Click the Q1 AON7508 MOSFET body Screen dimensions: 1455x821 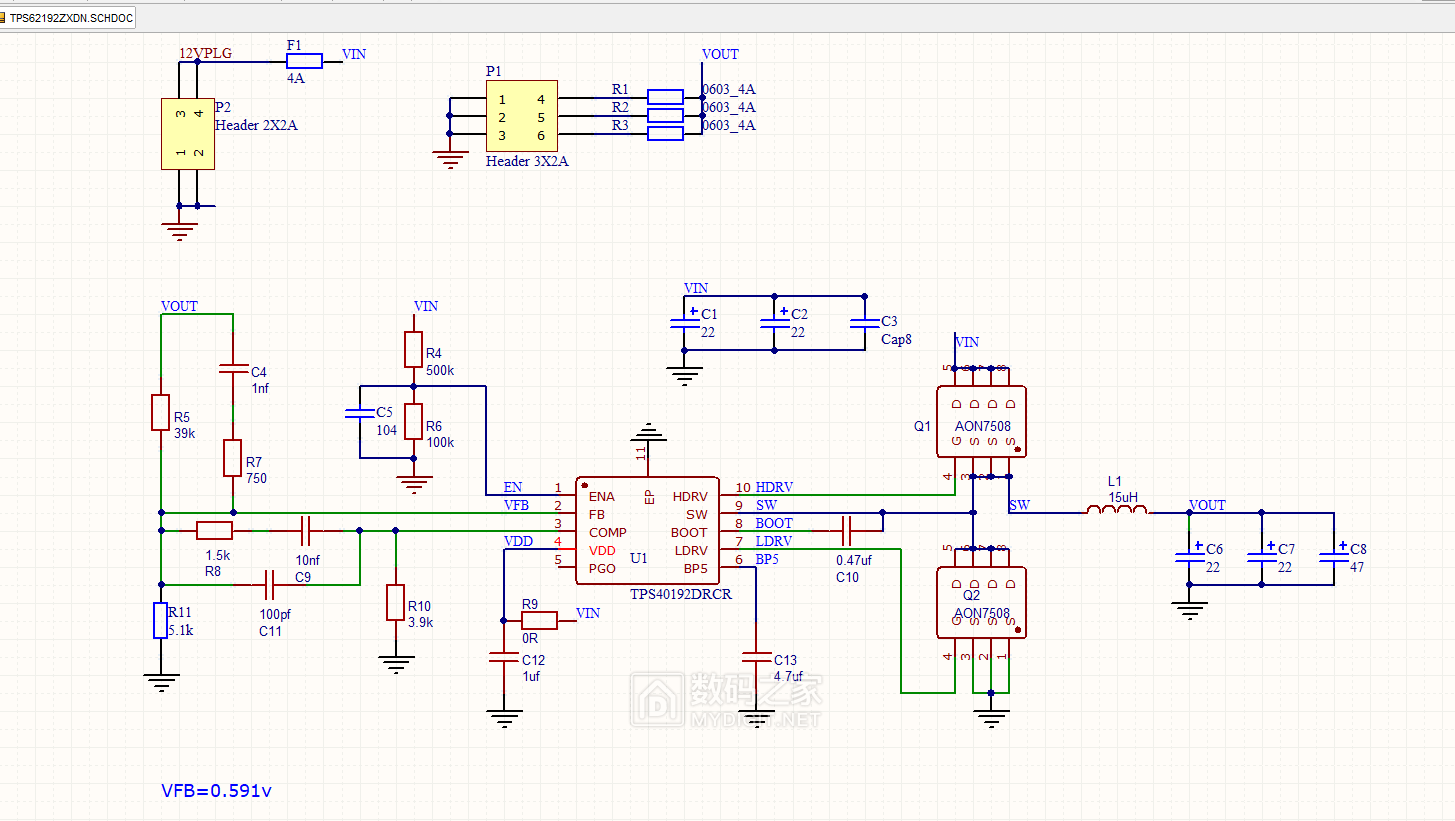pyautogui.click(x=981, y=422)
